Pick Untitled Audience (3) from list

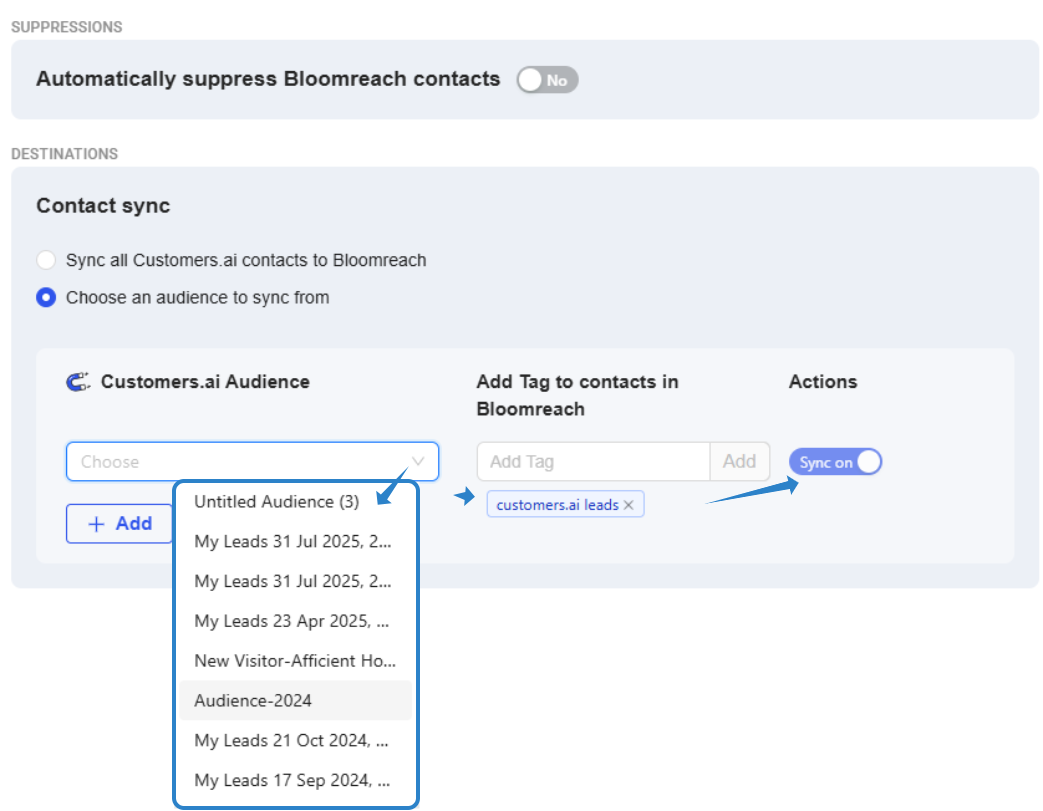(x=276, y=501)
